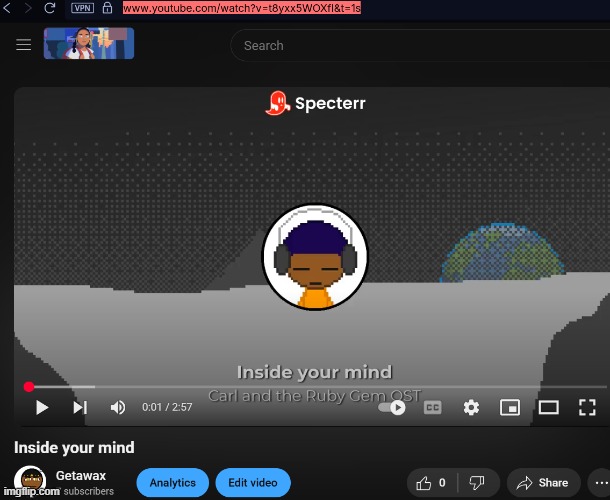This screenshot has width=610, height=500.
Task: Mute the video with the speaker icon
Action: pos(117,407)
